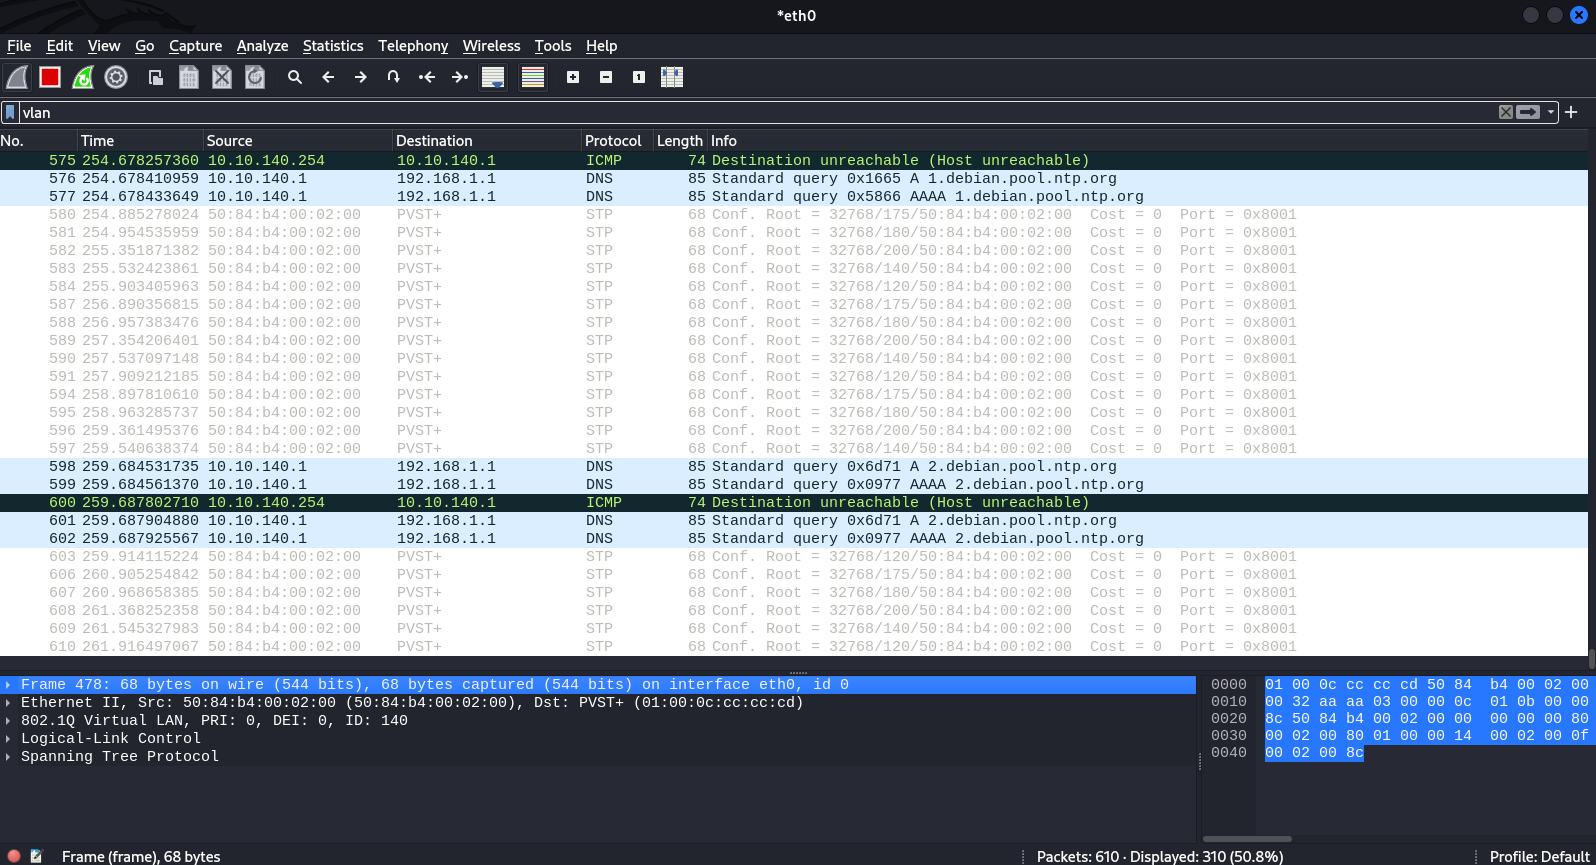Close this capture file via toolbar
The width and height of the screenshot is (1596, 865).
(222, 77)
